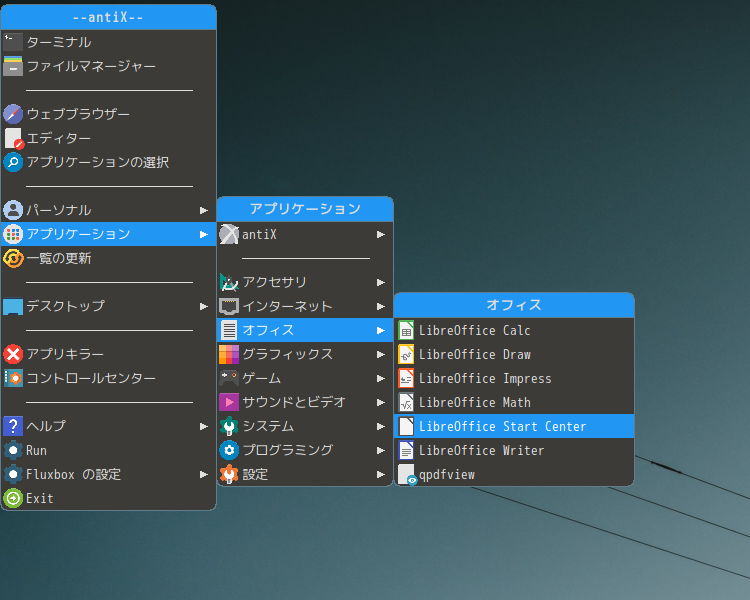This screenshot has height=600, width=750.
Task: Click the gamepad icon beside ゲーム
Action: [x=229, y=378]
